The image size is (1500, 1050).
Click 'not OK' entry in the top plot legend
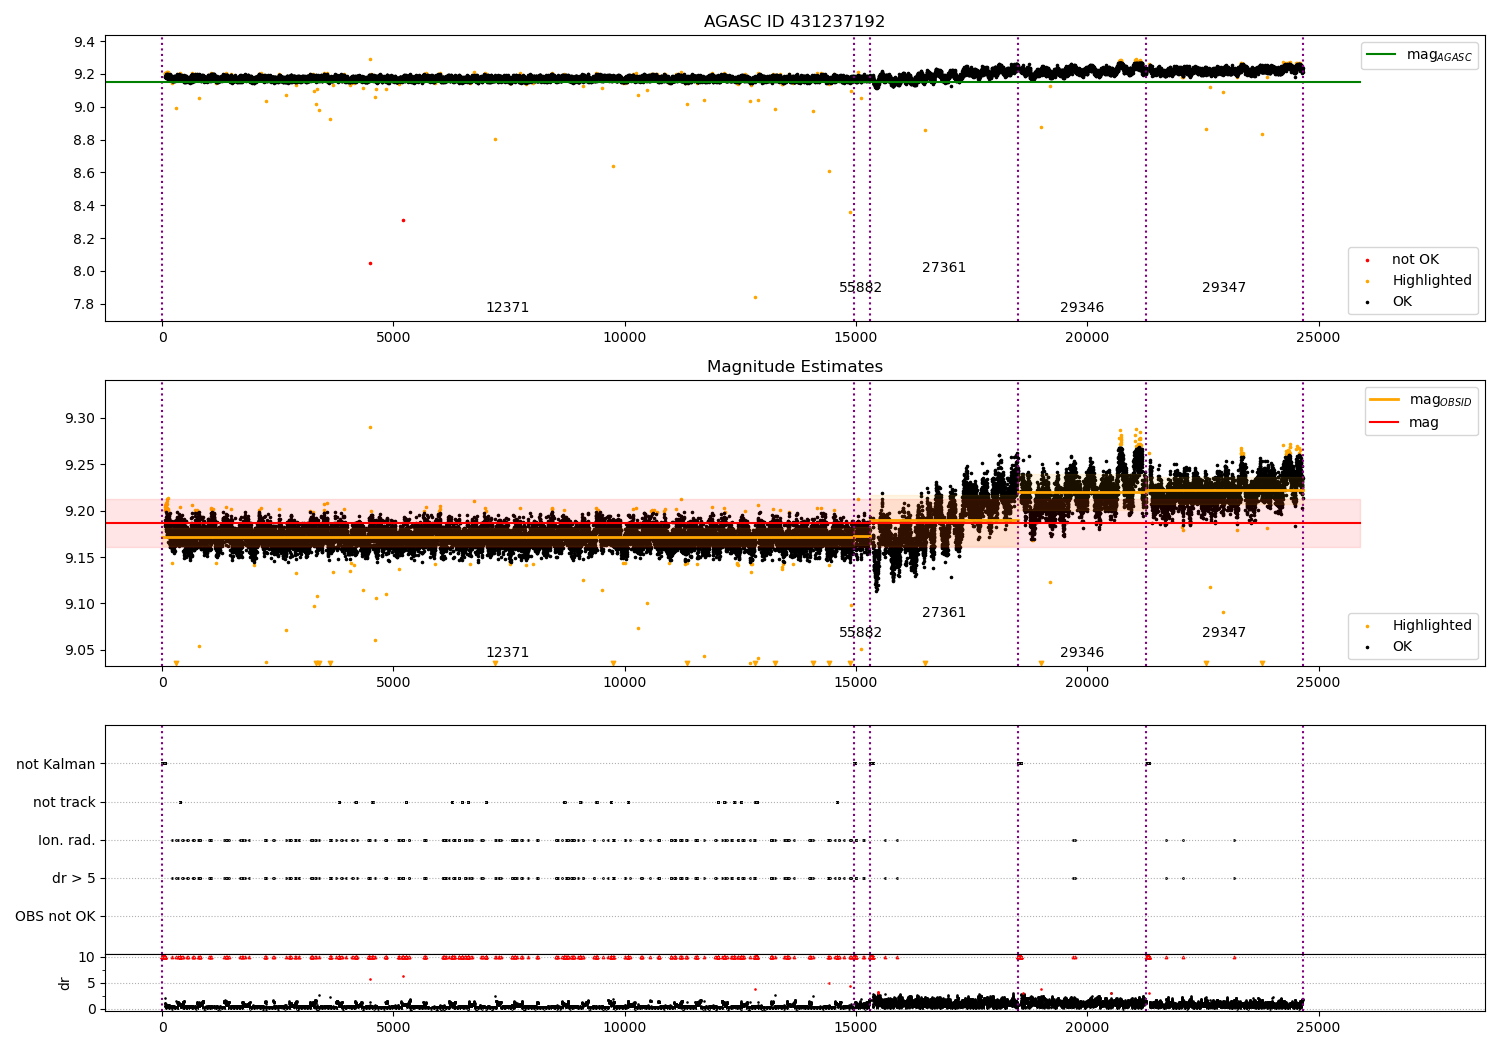pos(1415,260)
